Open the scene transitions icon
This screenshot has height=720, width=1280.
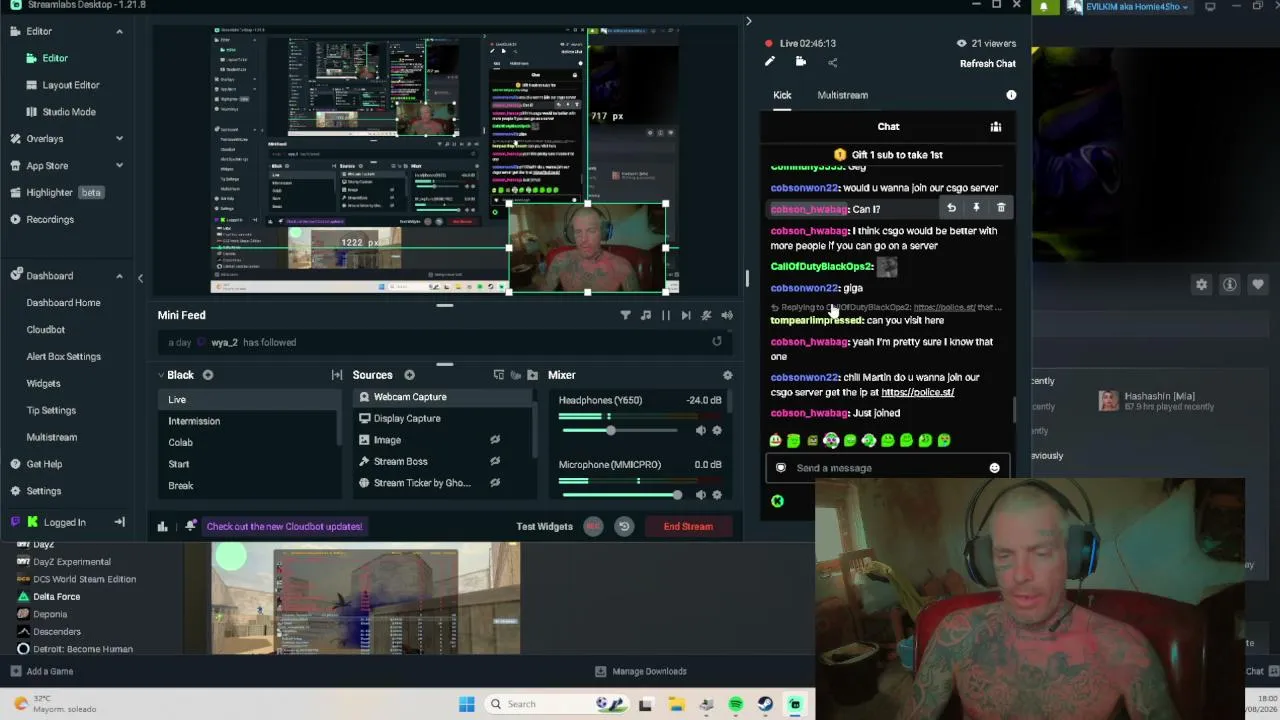(x=337, y=375)
